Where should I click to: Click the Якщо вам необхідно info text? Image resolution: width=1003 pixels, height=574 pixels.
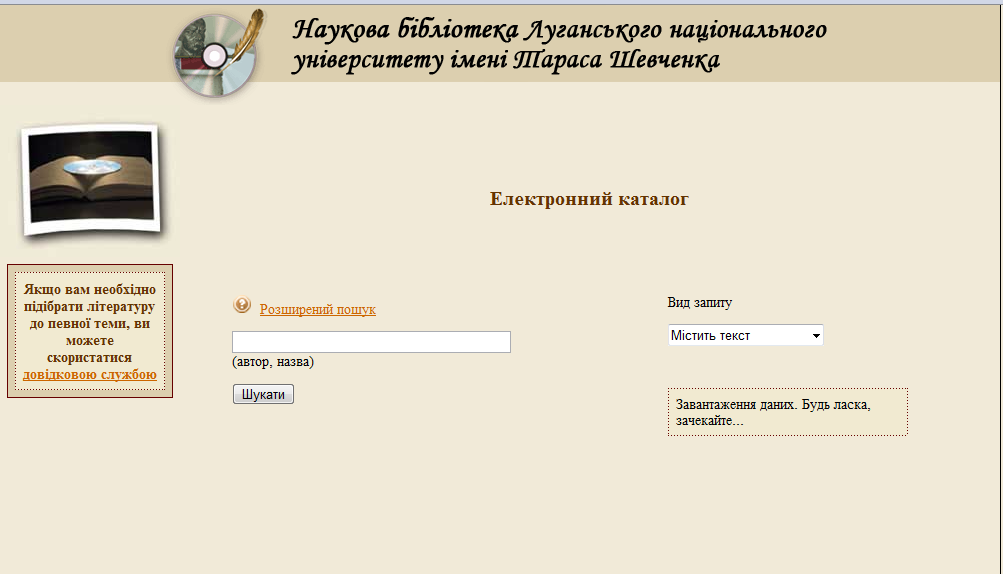[90, 324]
